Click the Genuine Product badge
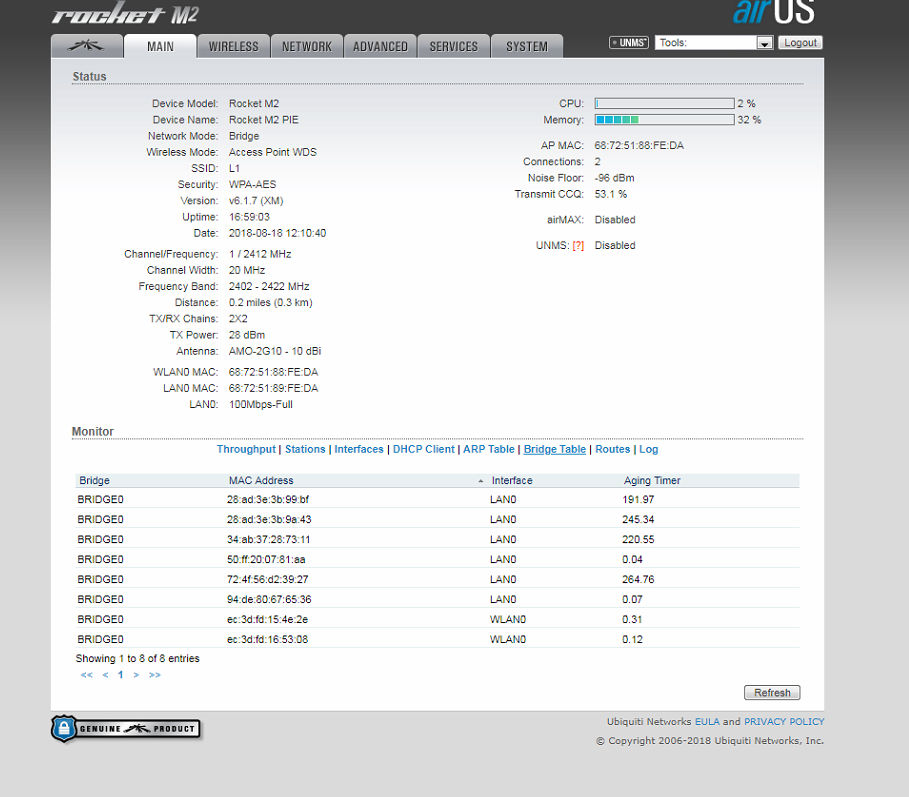Image resolution: width=909 pixels, height=797 pixels. click(x=126, y=729)
